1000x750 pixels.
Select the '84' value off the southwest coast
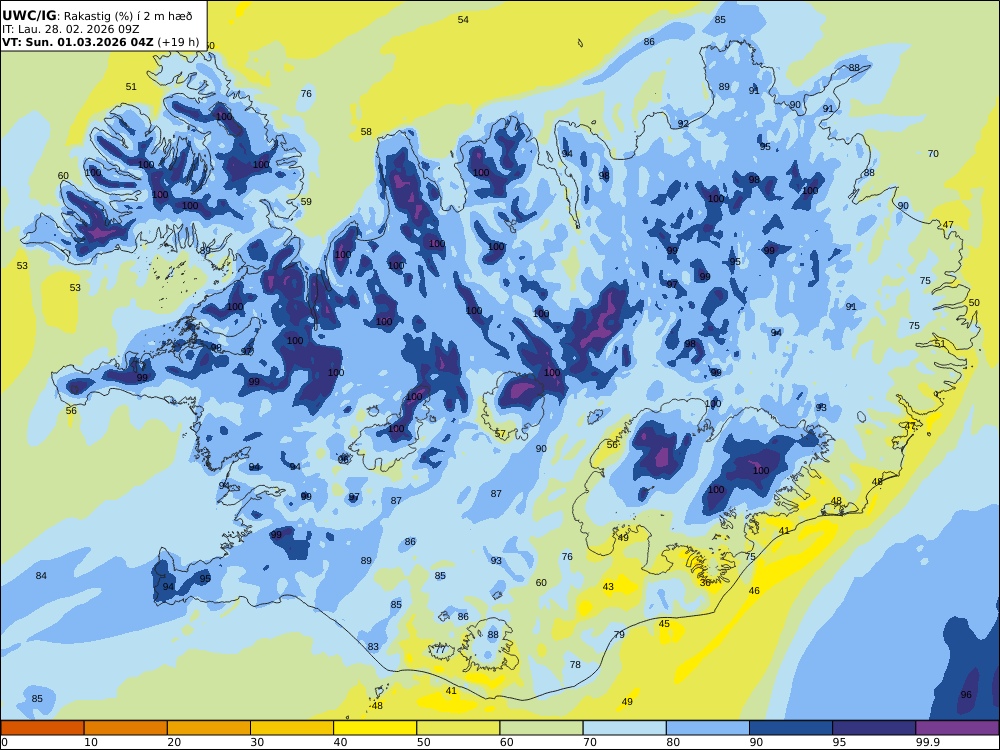pyautogui.click(x=41, y=576)
